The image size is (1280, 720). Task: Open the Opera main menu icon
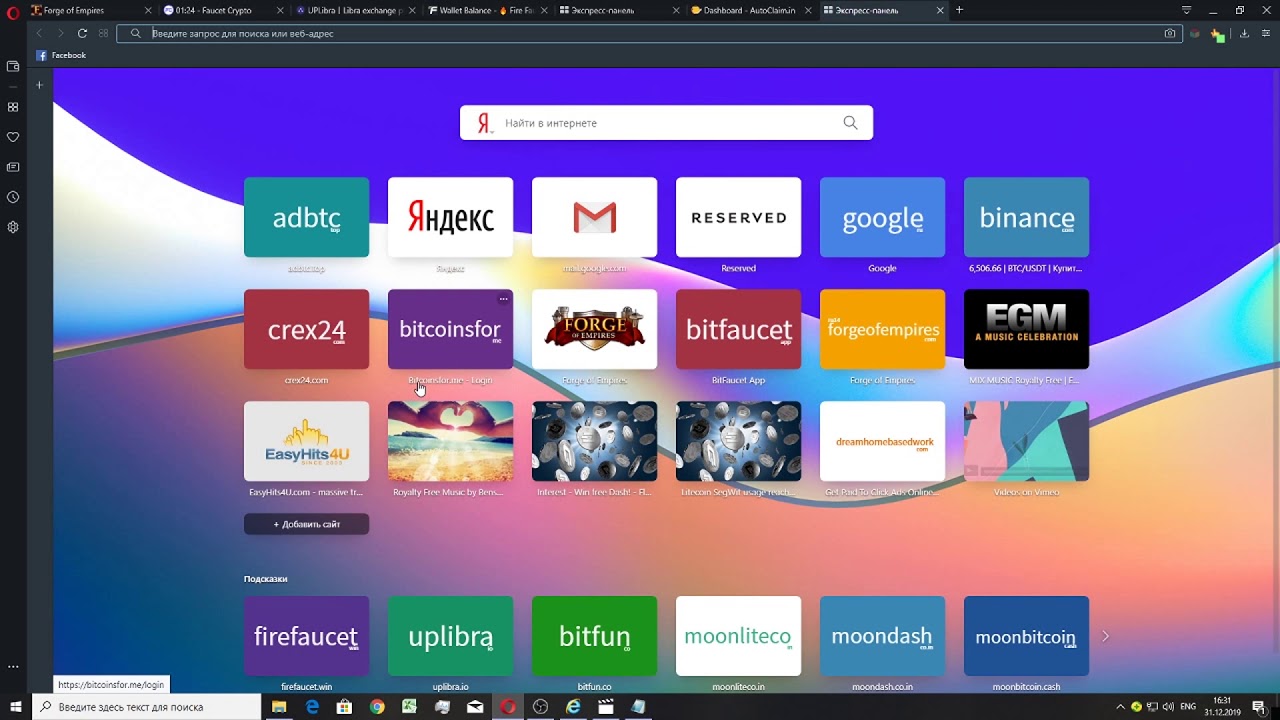[13, 11]
